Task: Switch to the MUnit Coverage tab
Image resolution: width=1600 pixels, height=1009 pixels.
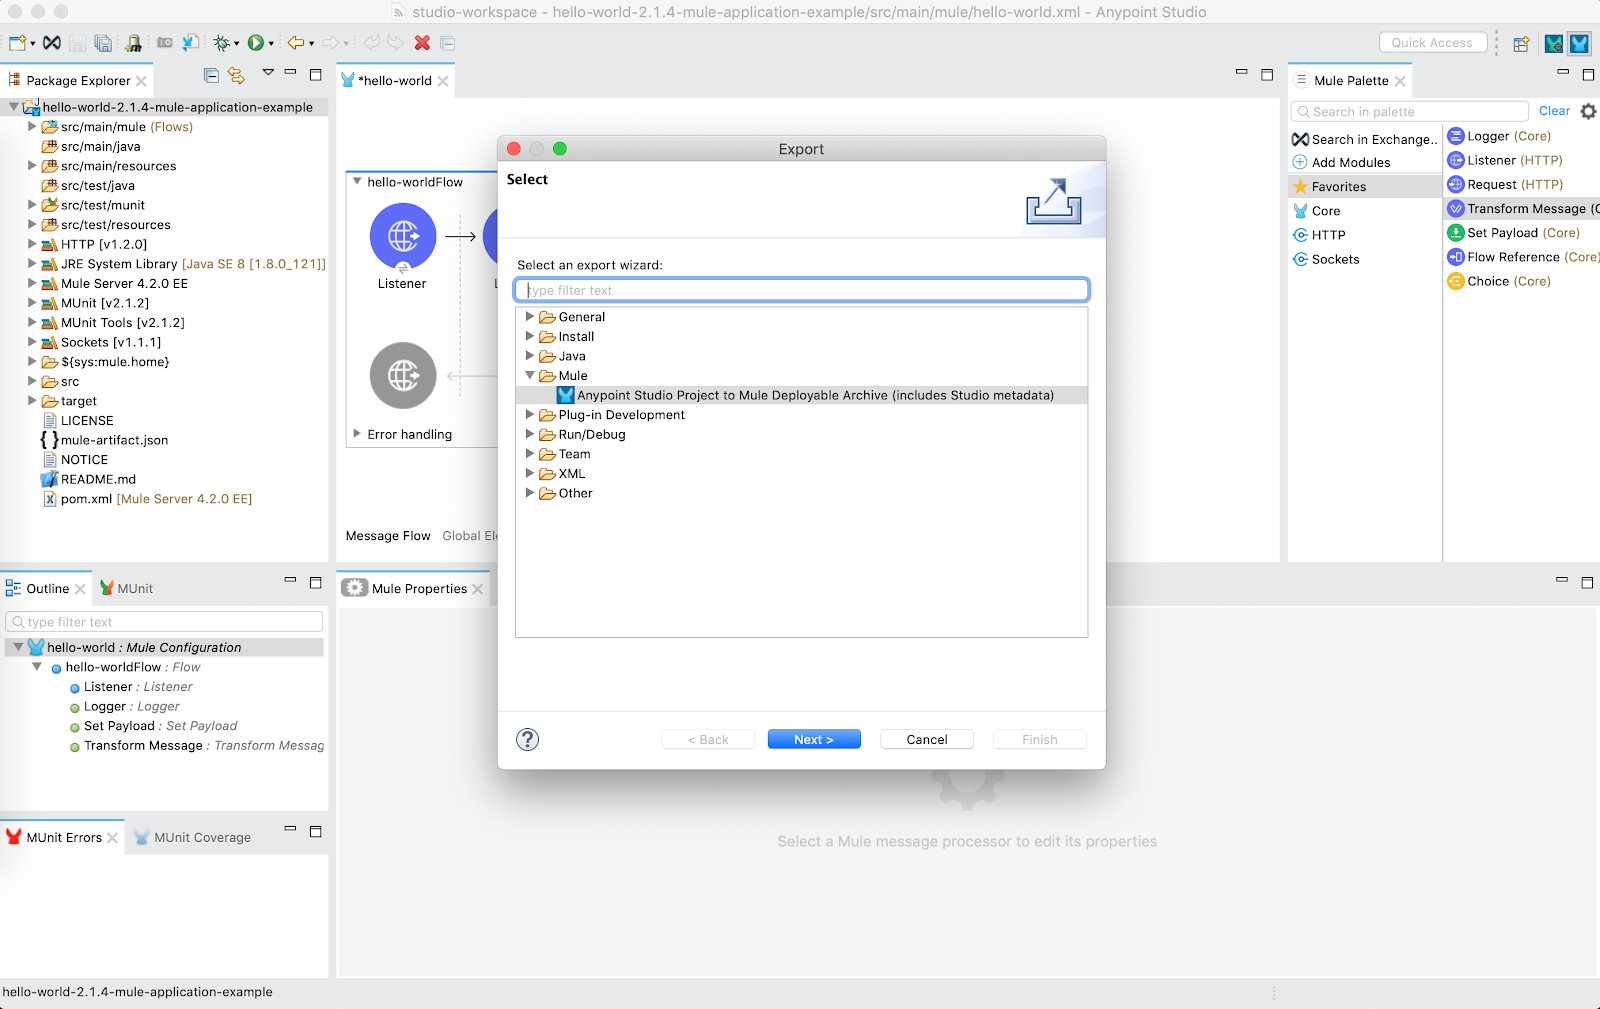Action: point(193,838)
